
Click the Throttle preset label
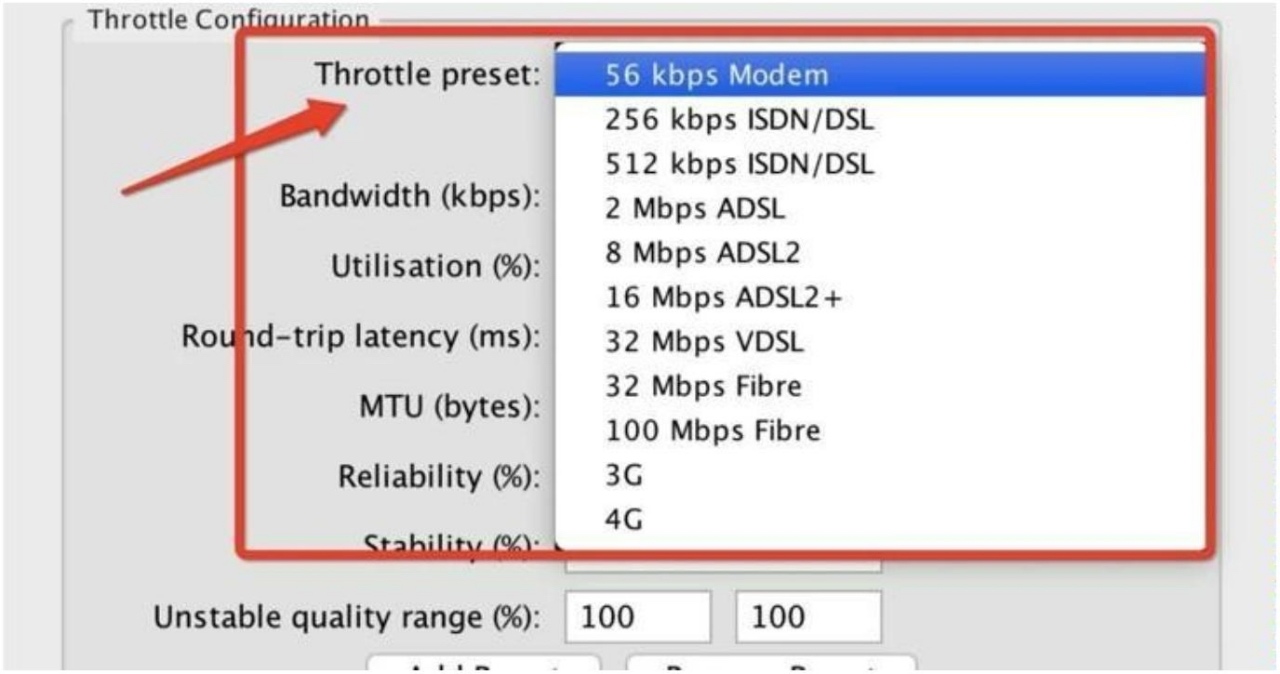tap(428, 74)
